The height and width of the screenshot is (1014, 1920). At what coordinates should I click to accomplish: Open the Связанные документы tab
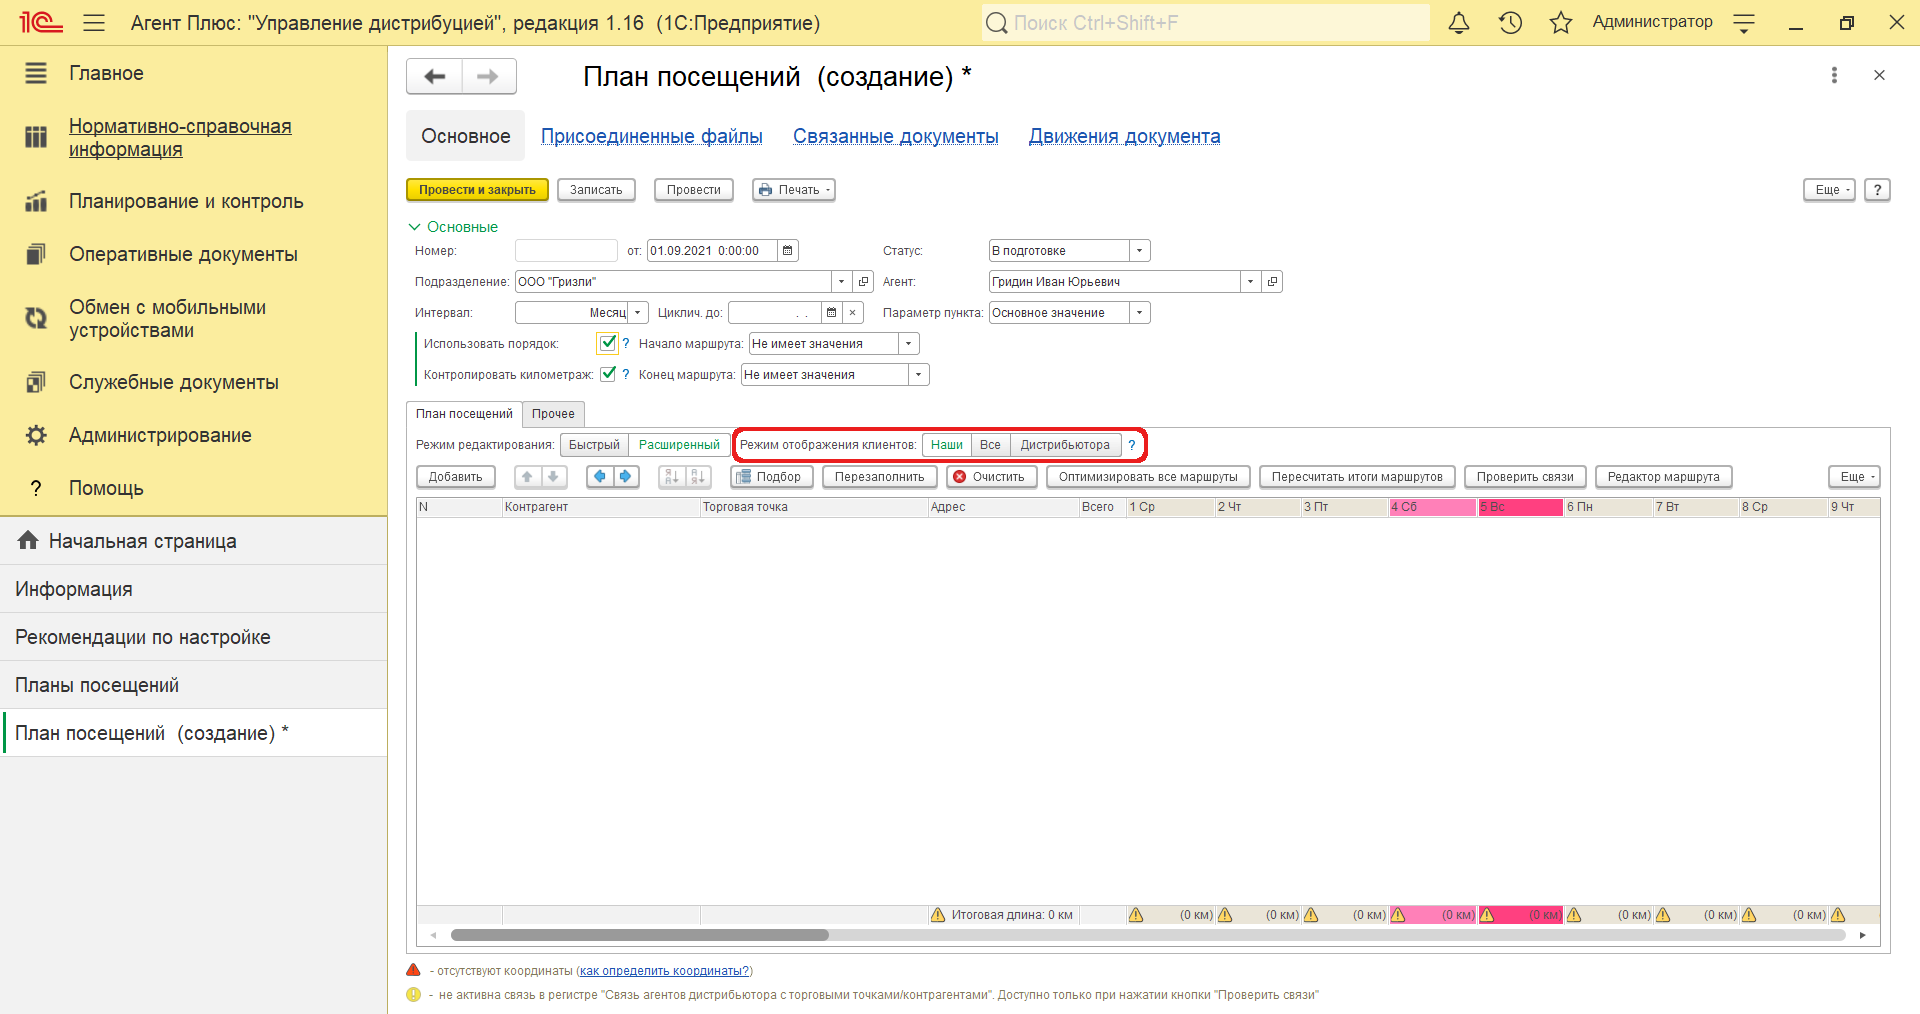(896, 136)
